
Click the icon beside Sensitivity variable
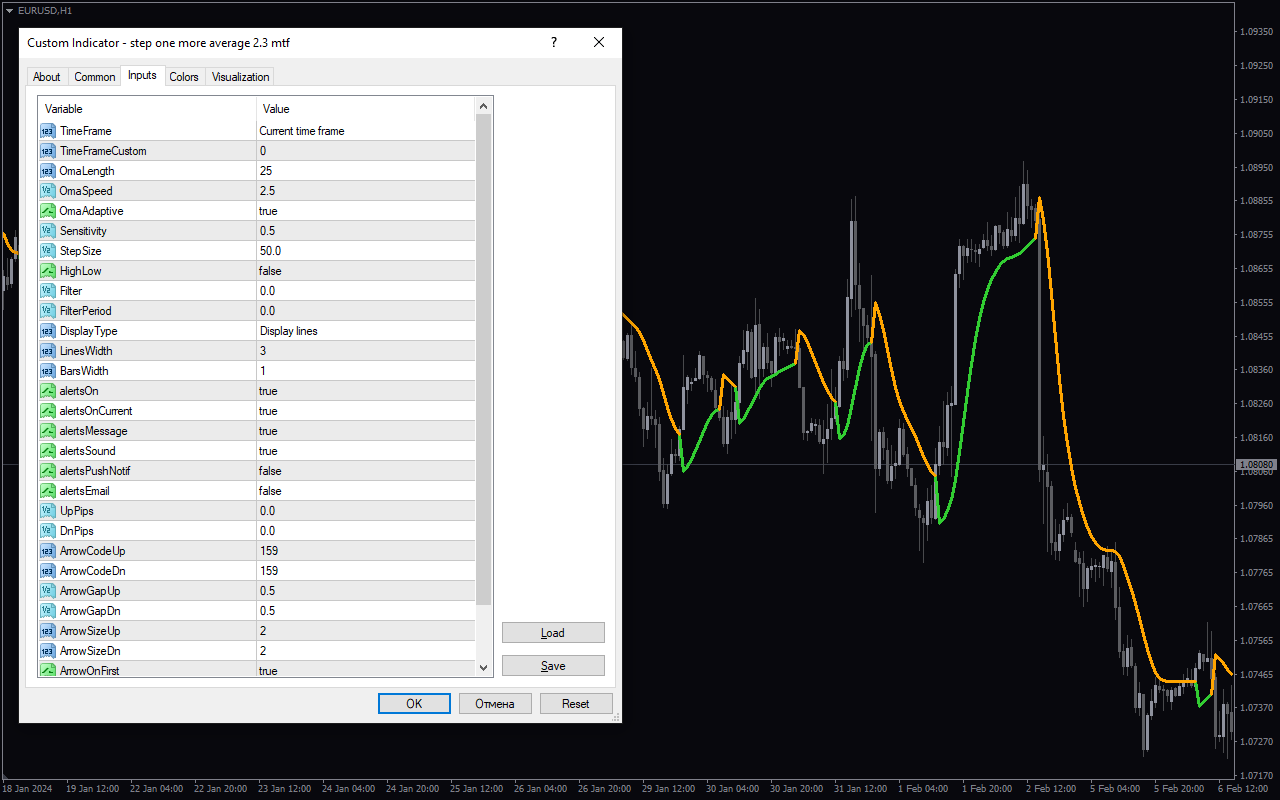[x=47, y=231]
